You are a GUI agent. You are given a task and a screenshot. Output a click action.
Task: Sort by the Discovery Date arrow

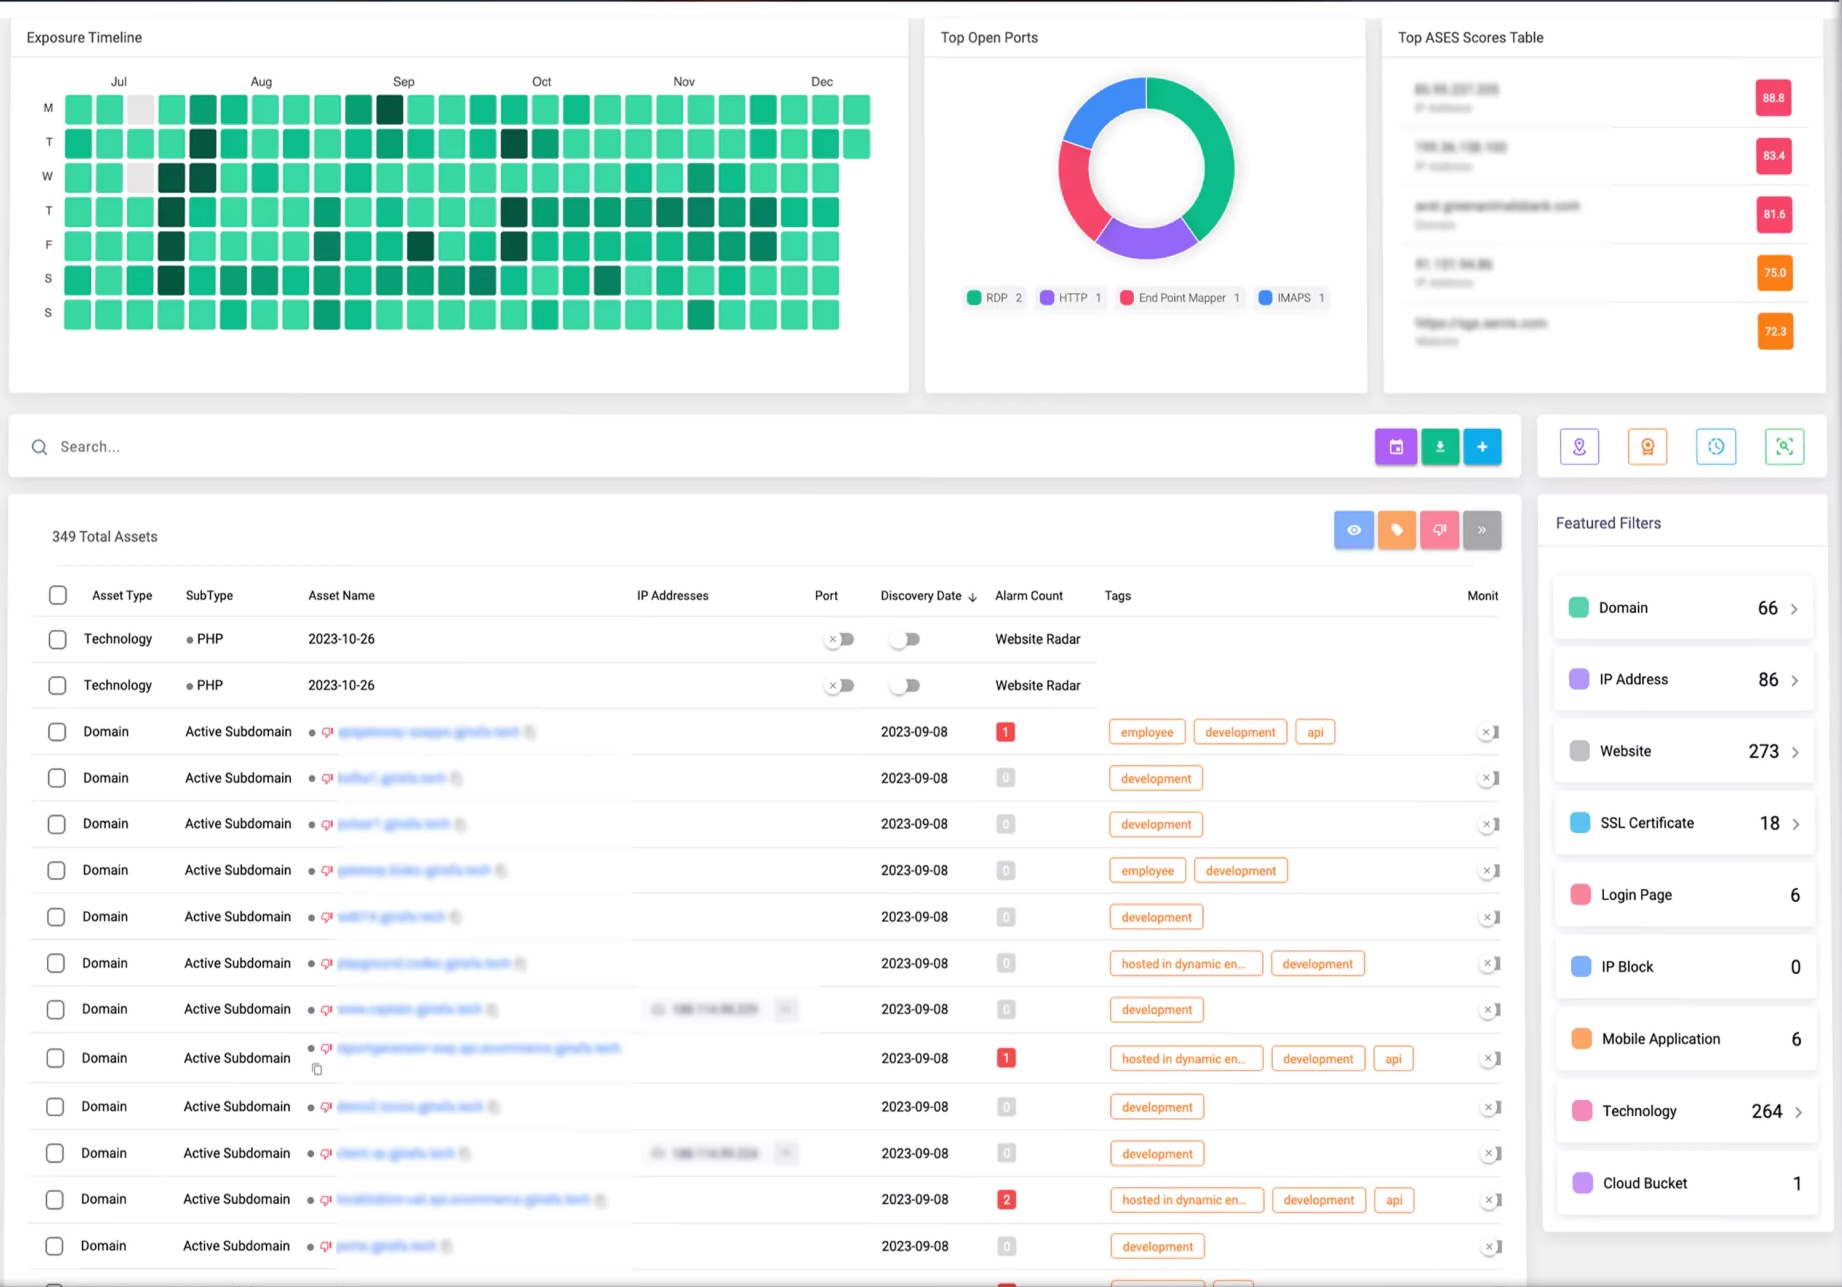(972, 596)
